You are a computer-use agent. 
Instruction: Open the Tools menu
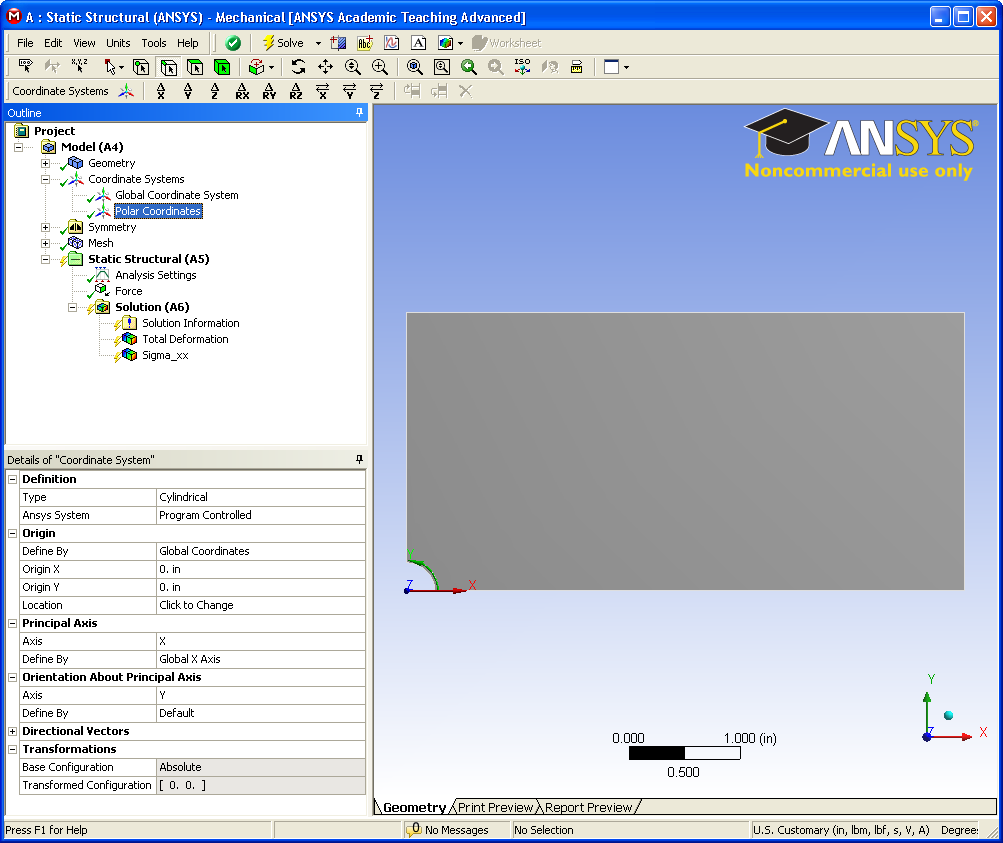[x=154, y=43]
